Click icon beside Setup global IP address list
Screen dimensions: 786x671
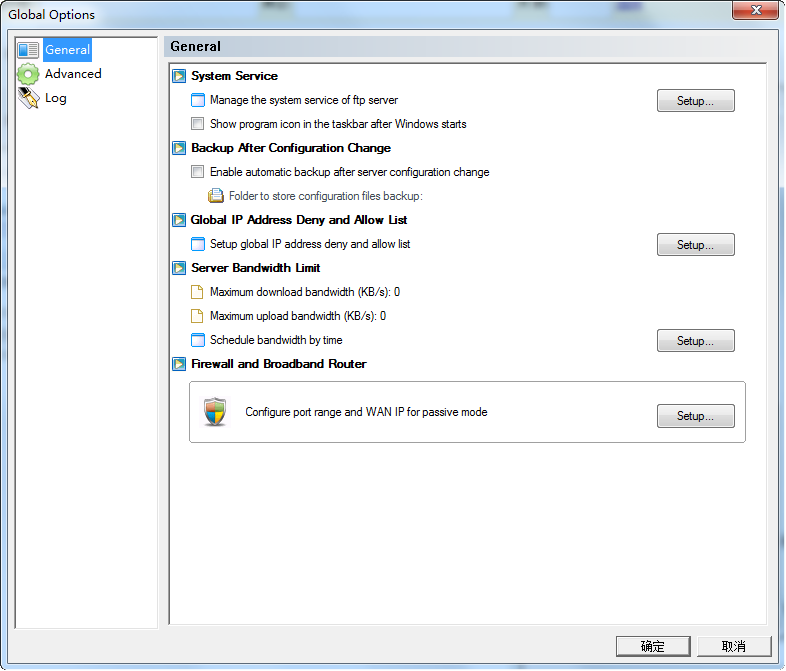coord(198,244)
